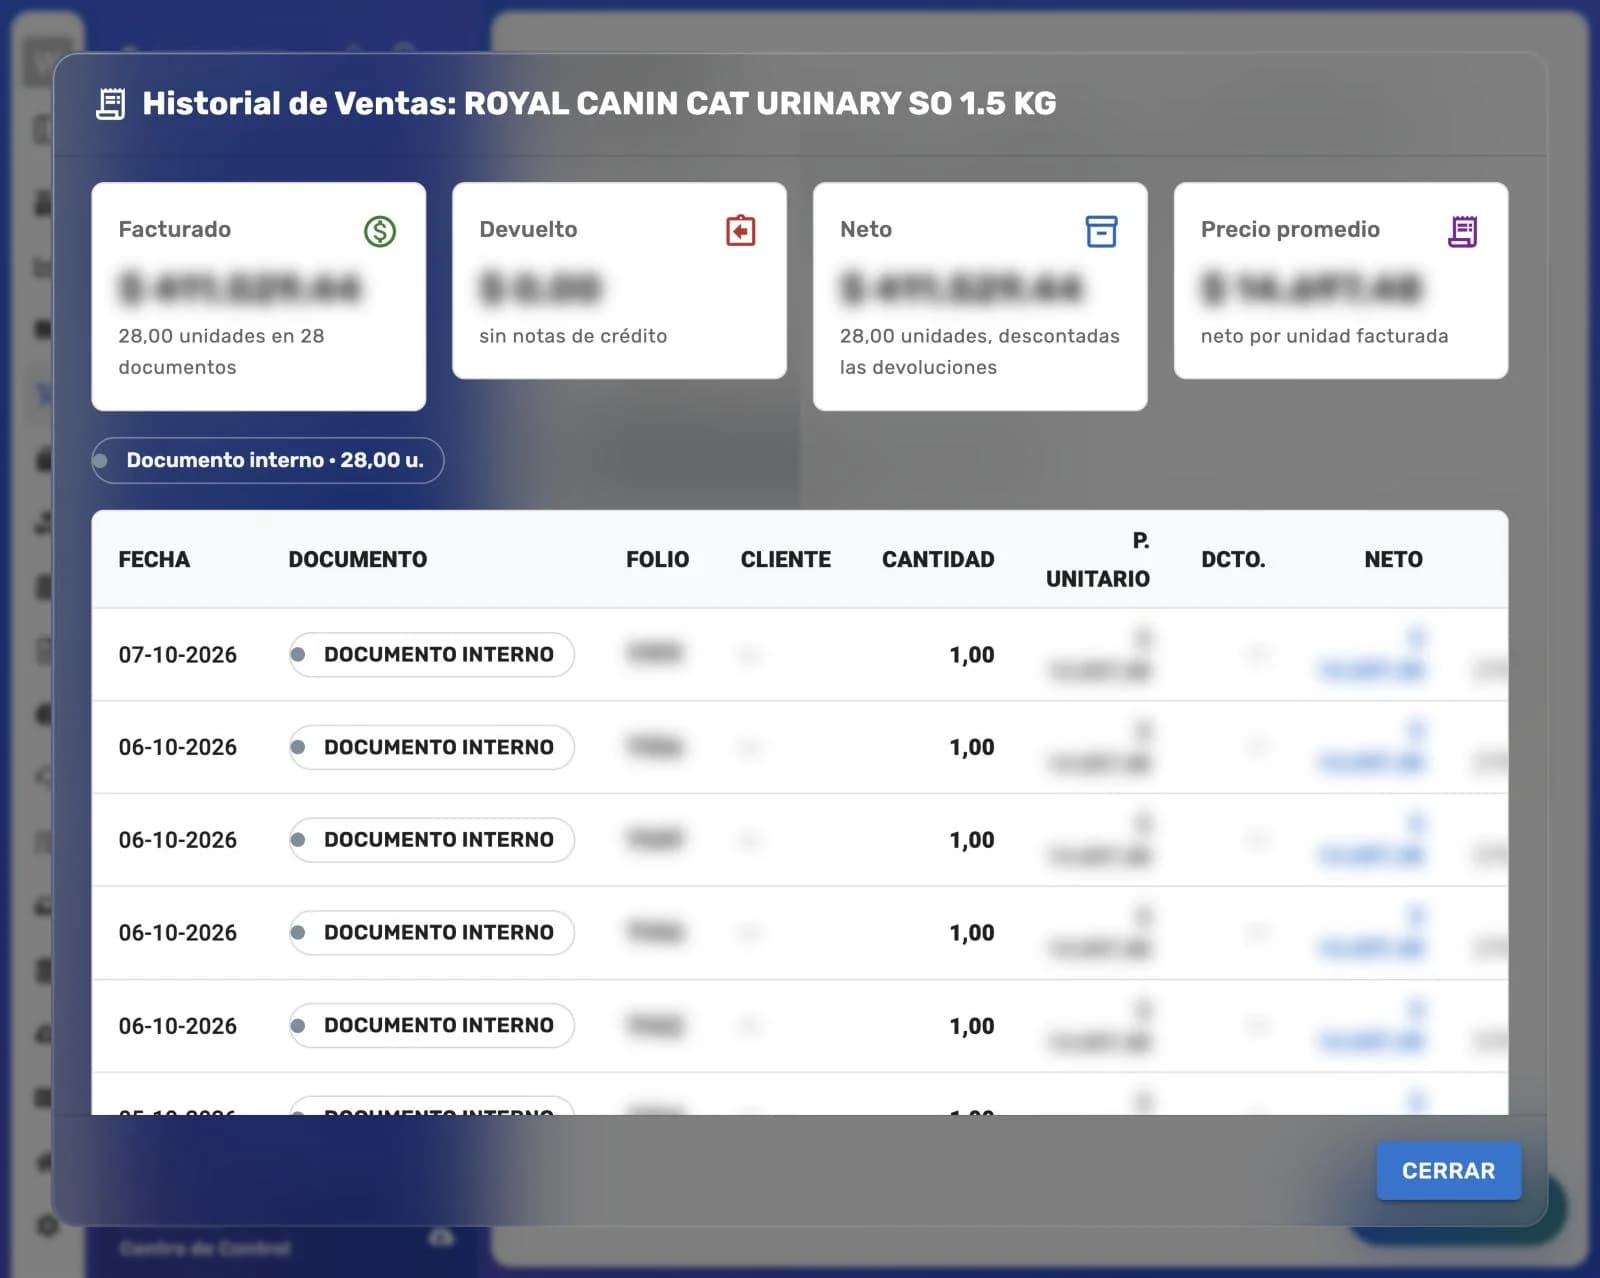The width and height of the screenshot is (1600, 1278).
Task: Click the CANTIDAD column header
Action: coord(938,559)
